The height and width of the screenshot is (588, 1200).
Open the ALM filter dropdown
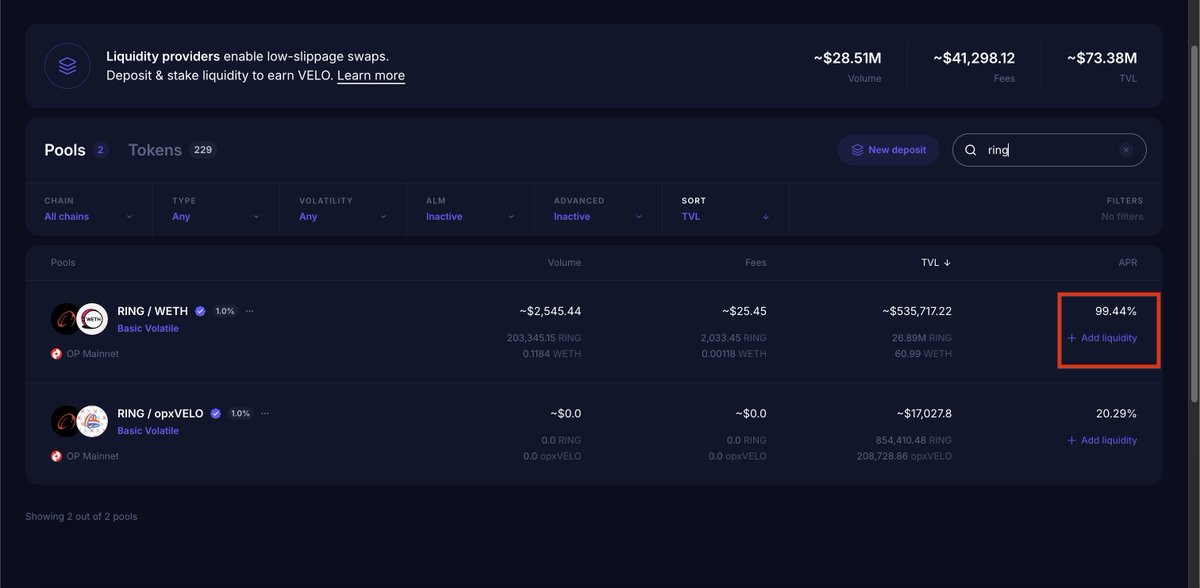click(469, 209)
